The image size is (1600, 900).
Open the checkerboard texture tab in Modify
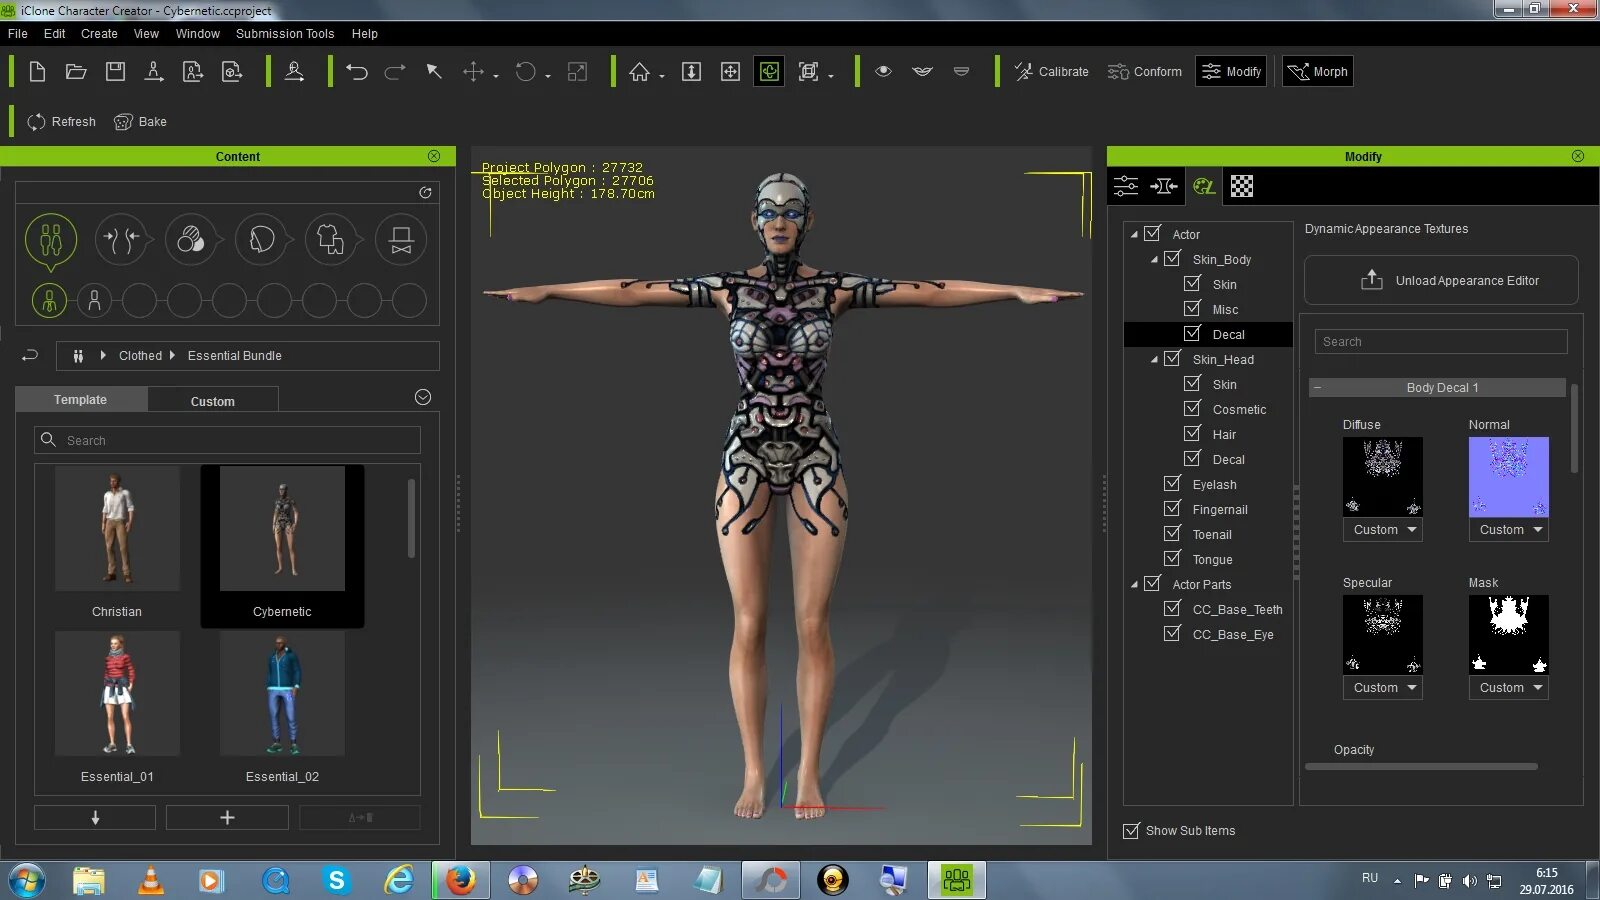point(1241,186)
